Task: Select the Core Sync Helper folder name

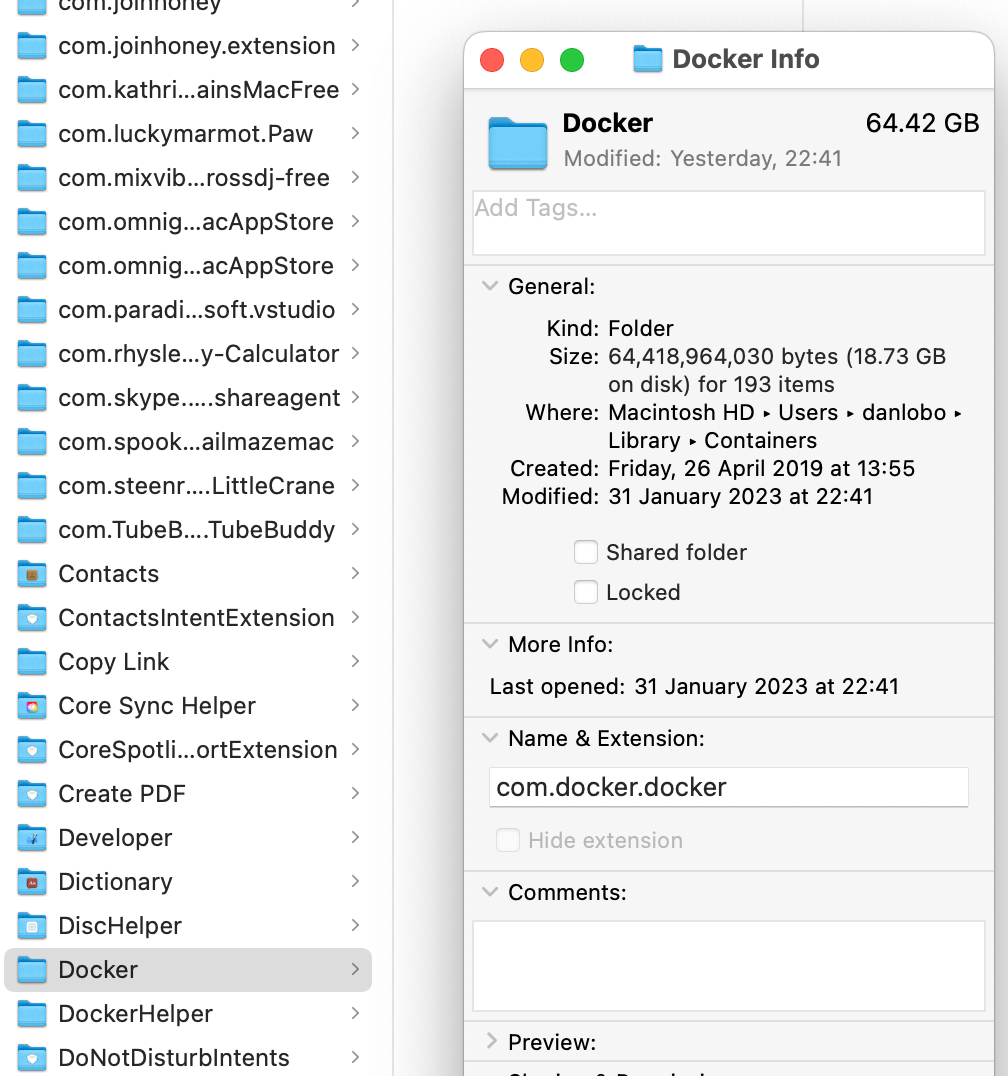Action: (x=157, y=706)
